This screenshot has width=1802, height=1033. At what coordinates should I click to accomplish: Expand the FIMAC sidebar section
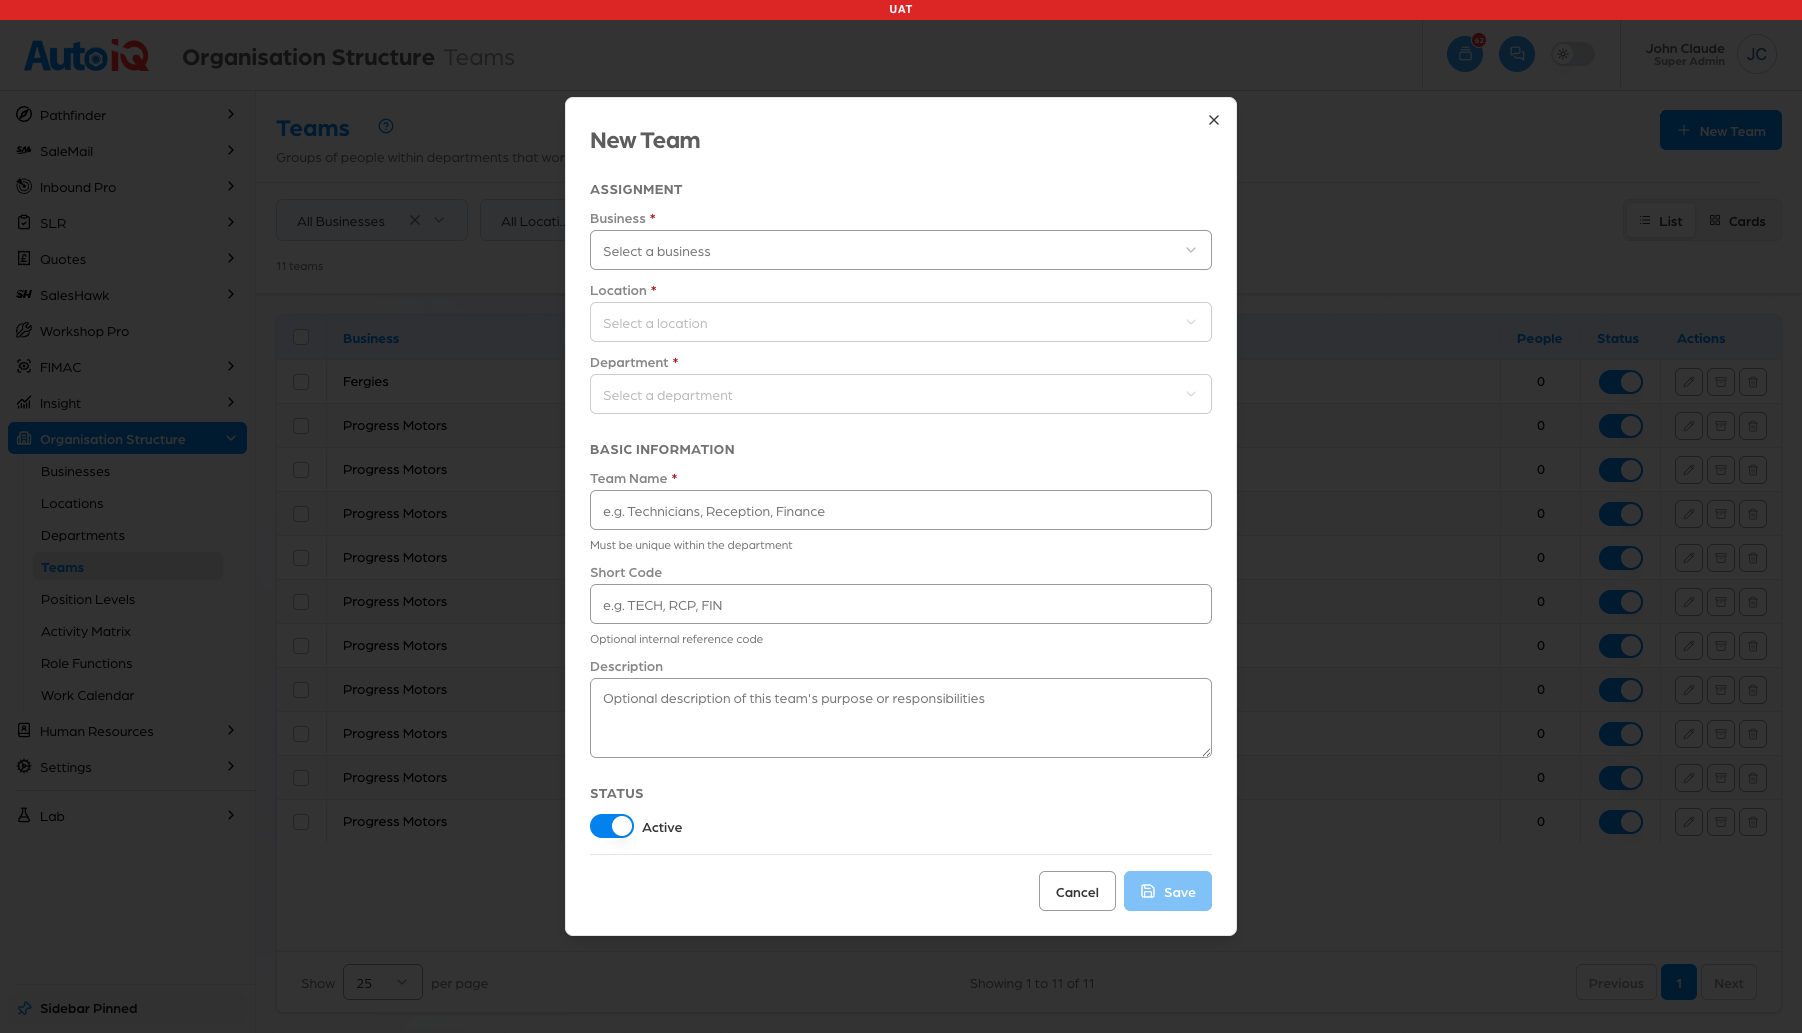(127, 367)
